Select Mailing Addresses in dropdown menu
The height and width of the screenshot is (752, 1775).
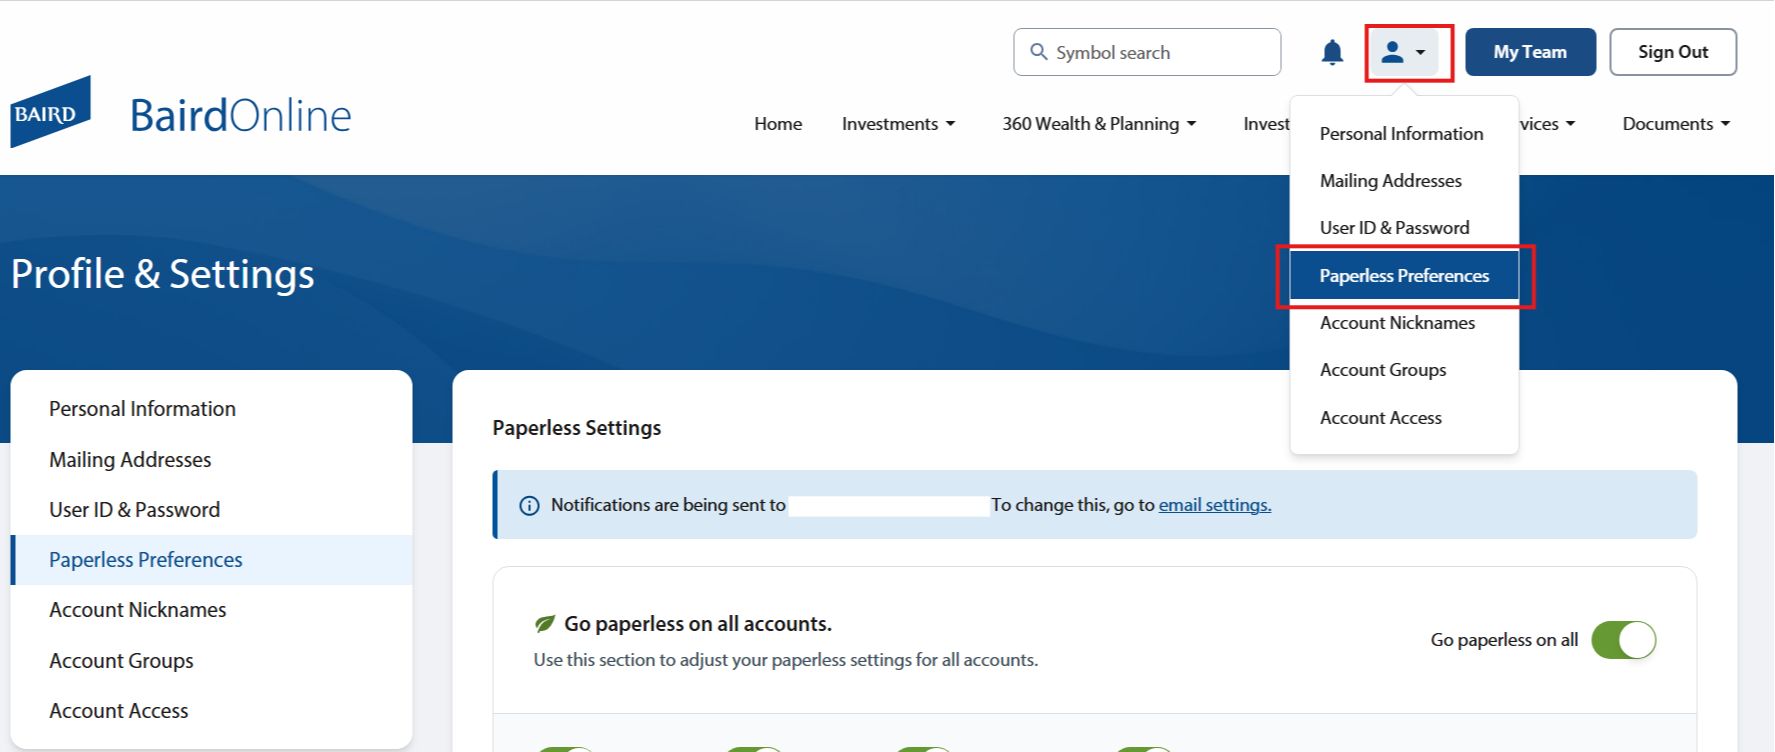(1404, 181)
